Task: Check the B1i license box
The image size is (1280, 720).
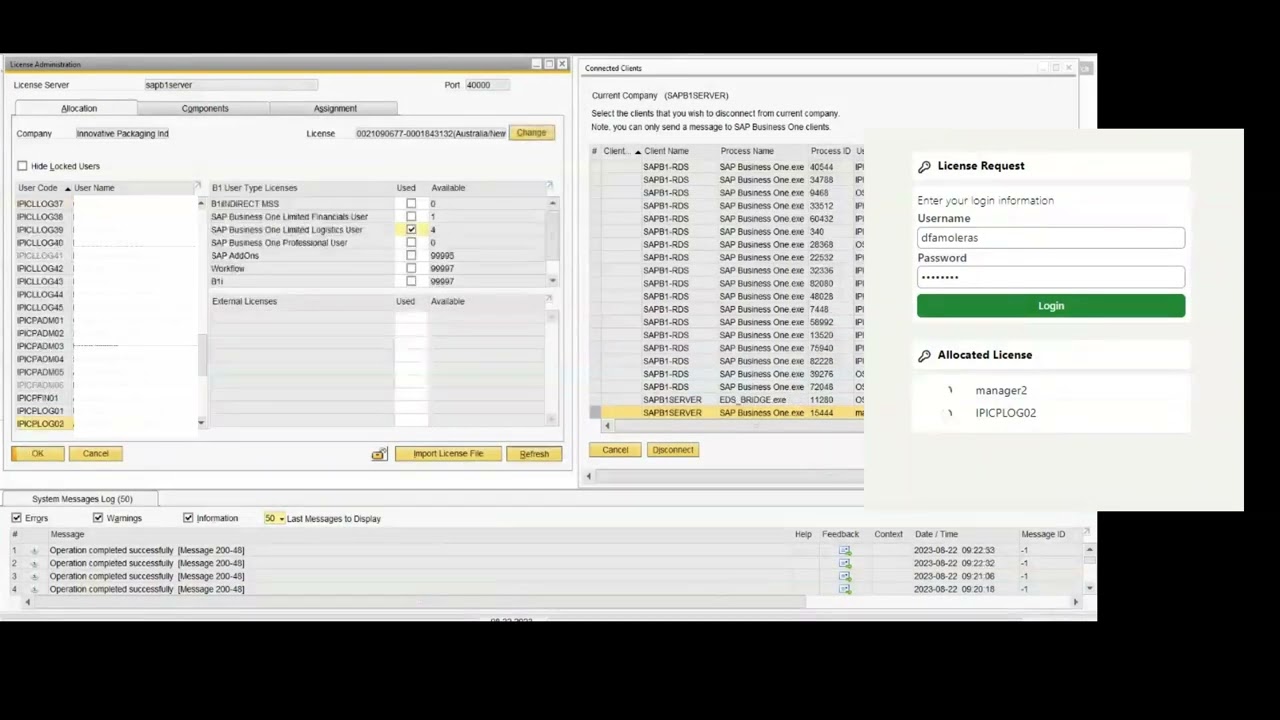Action: [411, 282]
